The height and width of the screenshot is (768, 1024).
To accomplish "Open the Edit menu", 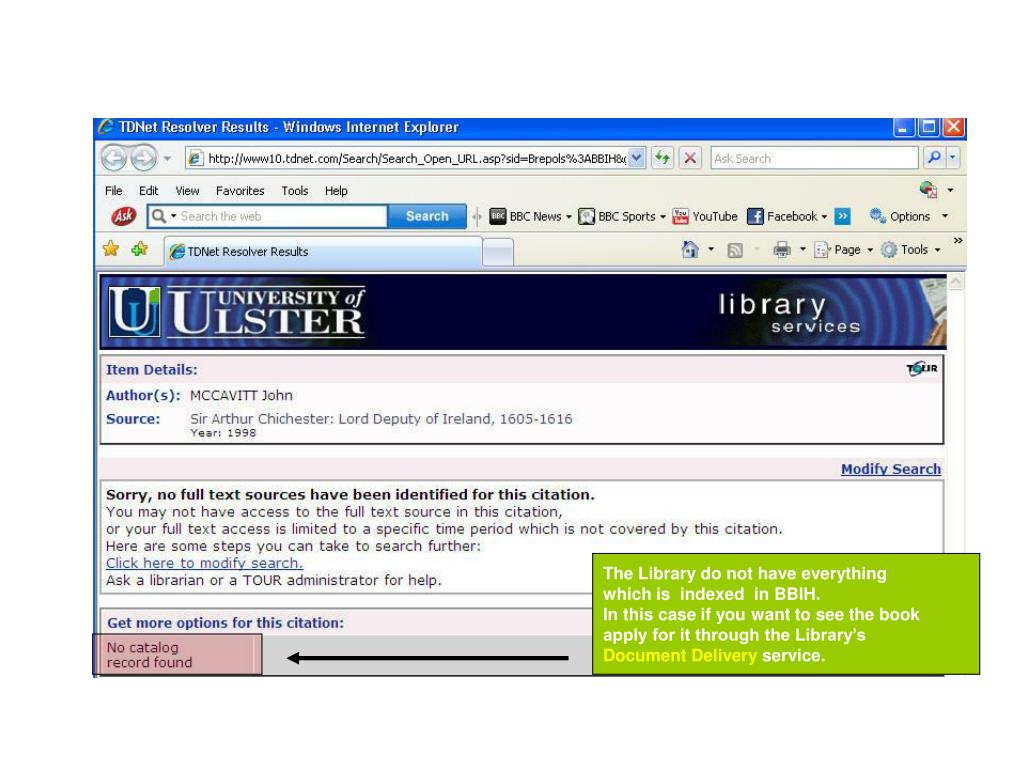I will coord(148,191).
